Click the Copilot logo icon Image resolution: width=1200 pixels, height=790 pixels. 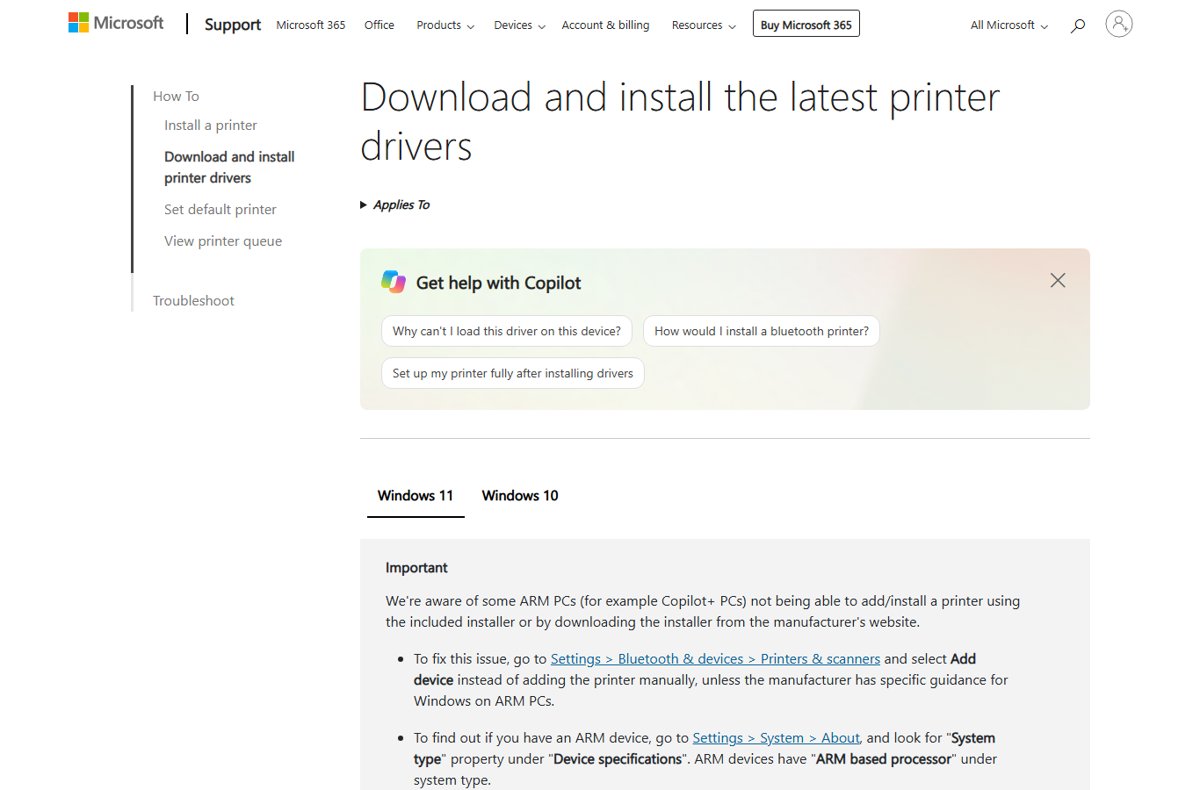(393, 282)
